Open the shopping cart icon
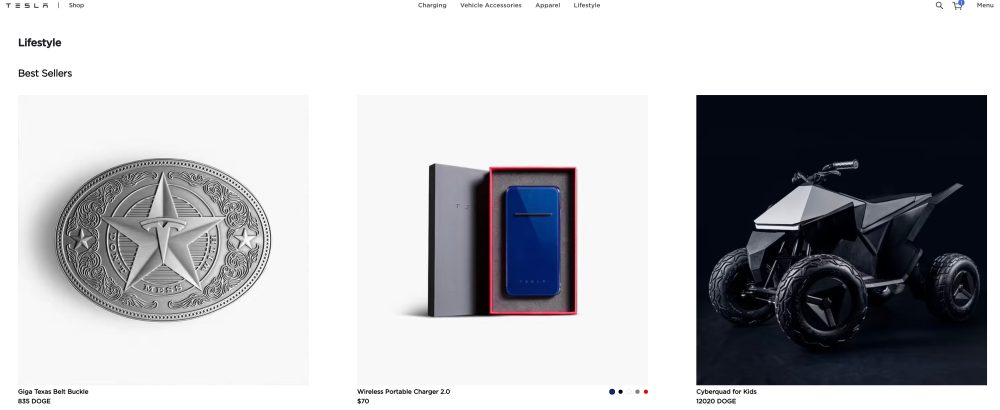The image size is (1000, 410). coord(957,5)
